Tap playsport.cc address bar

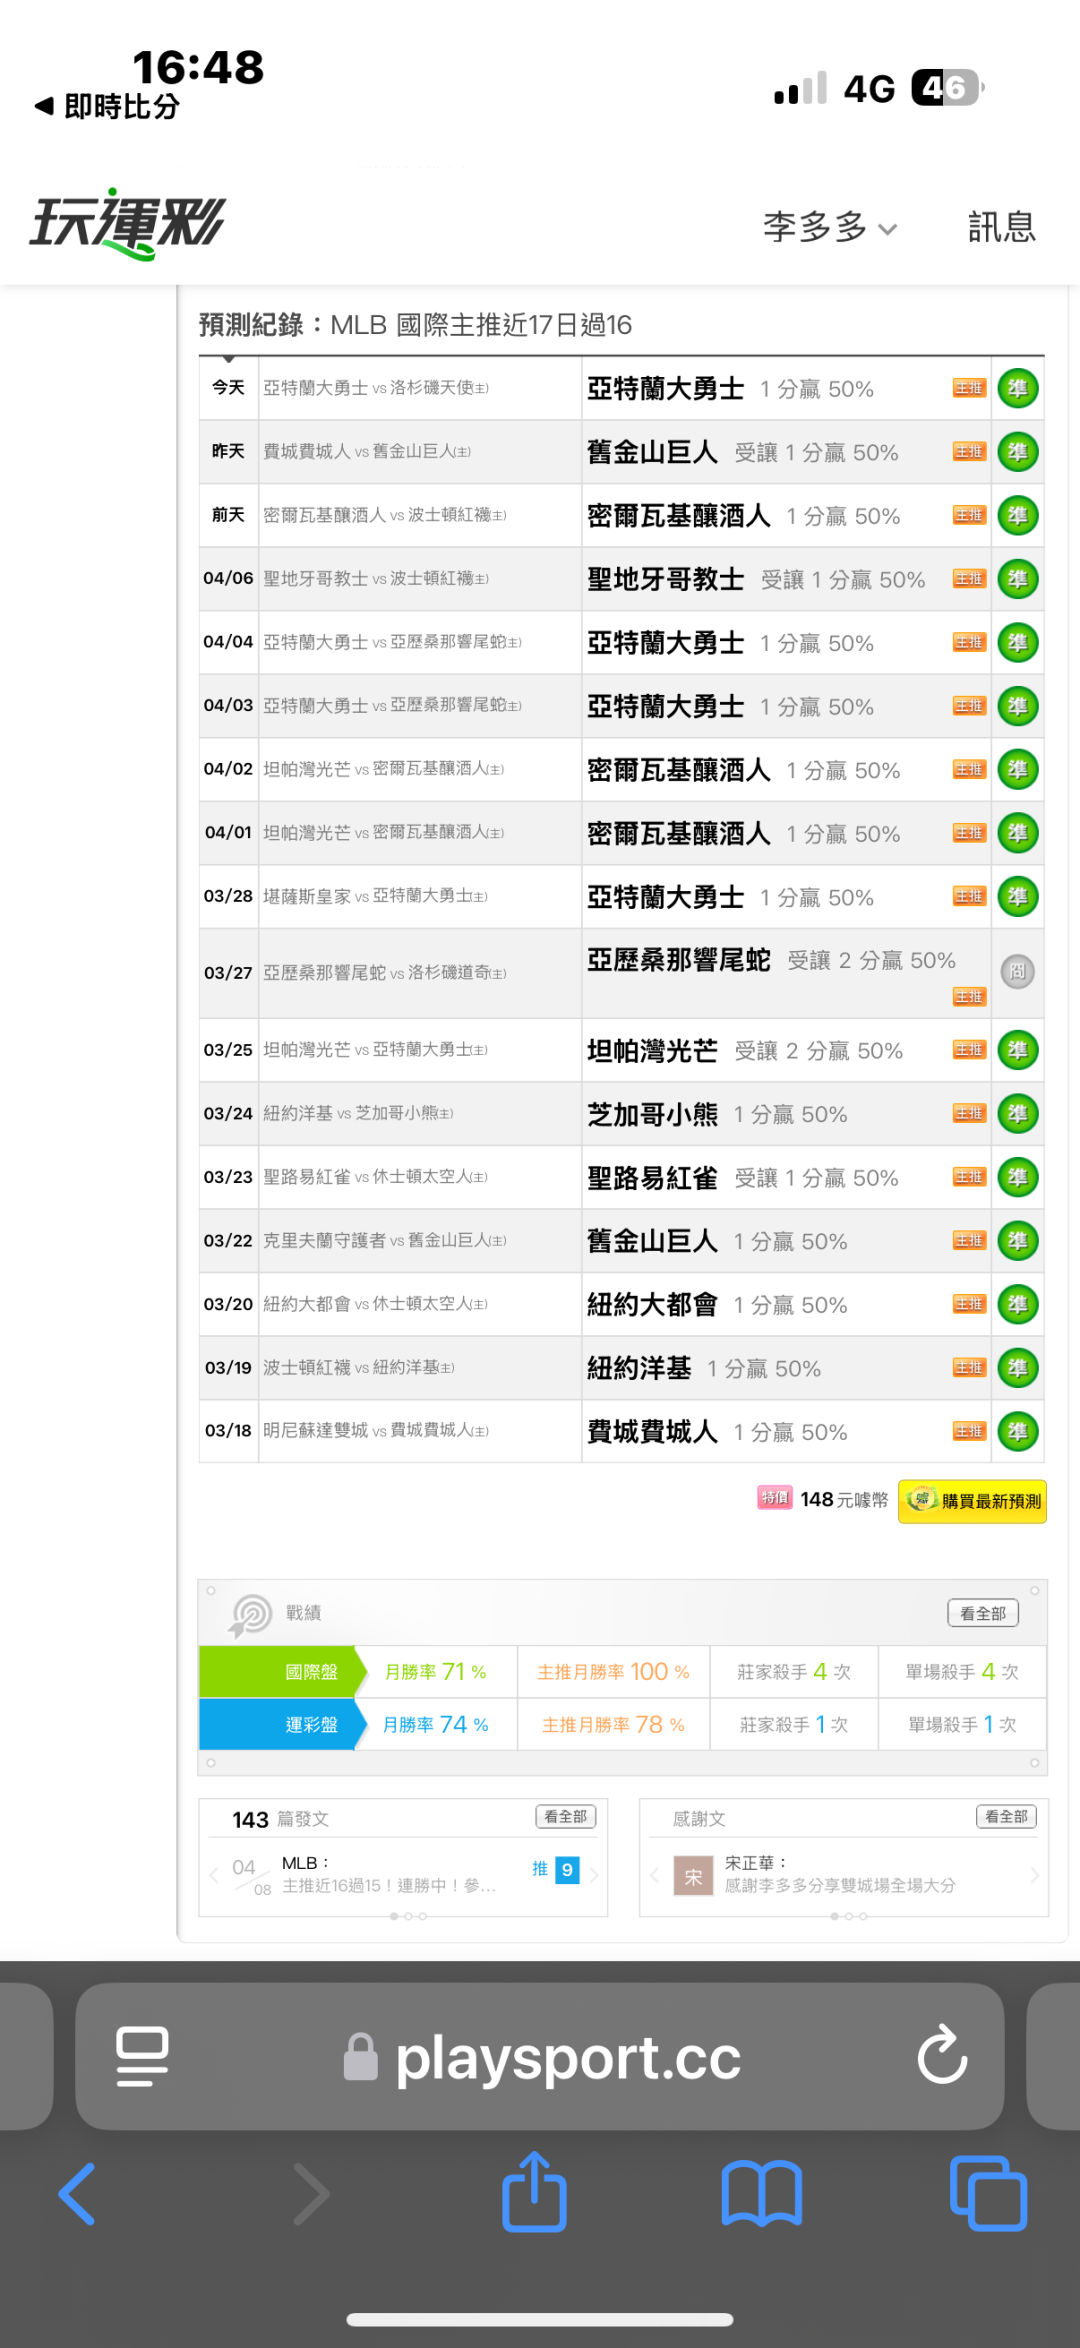pos(541,2057)
